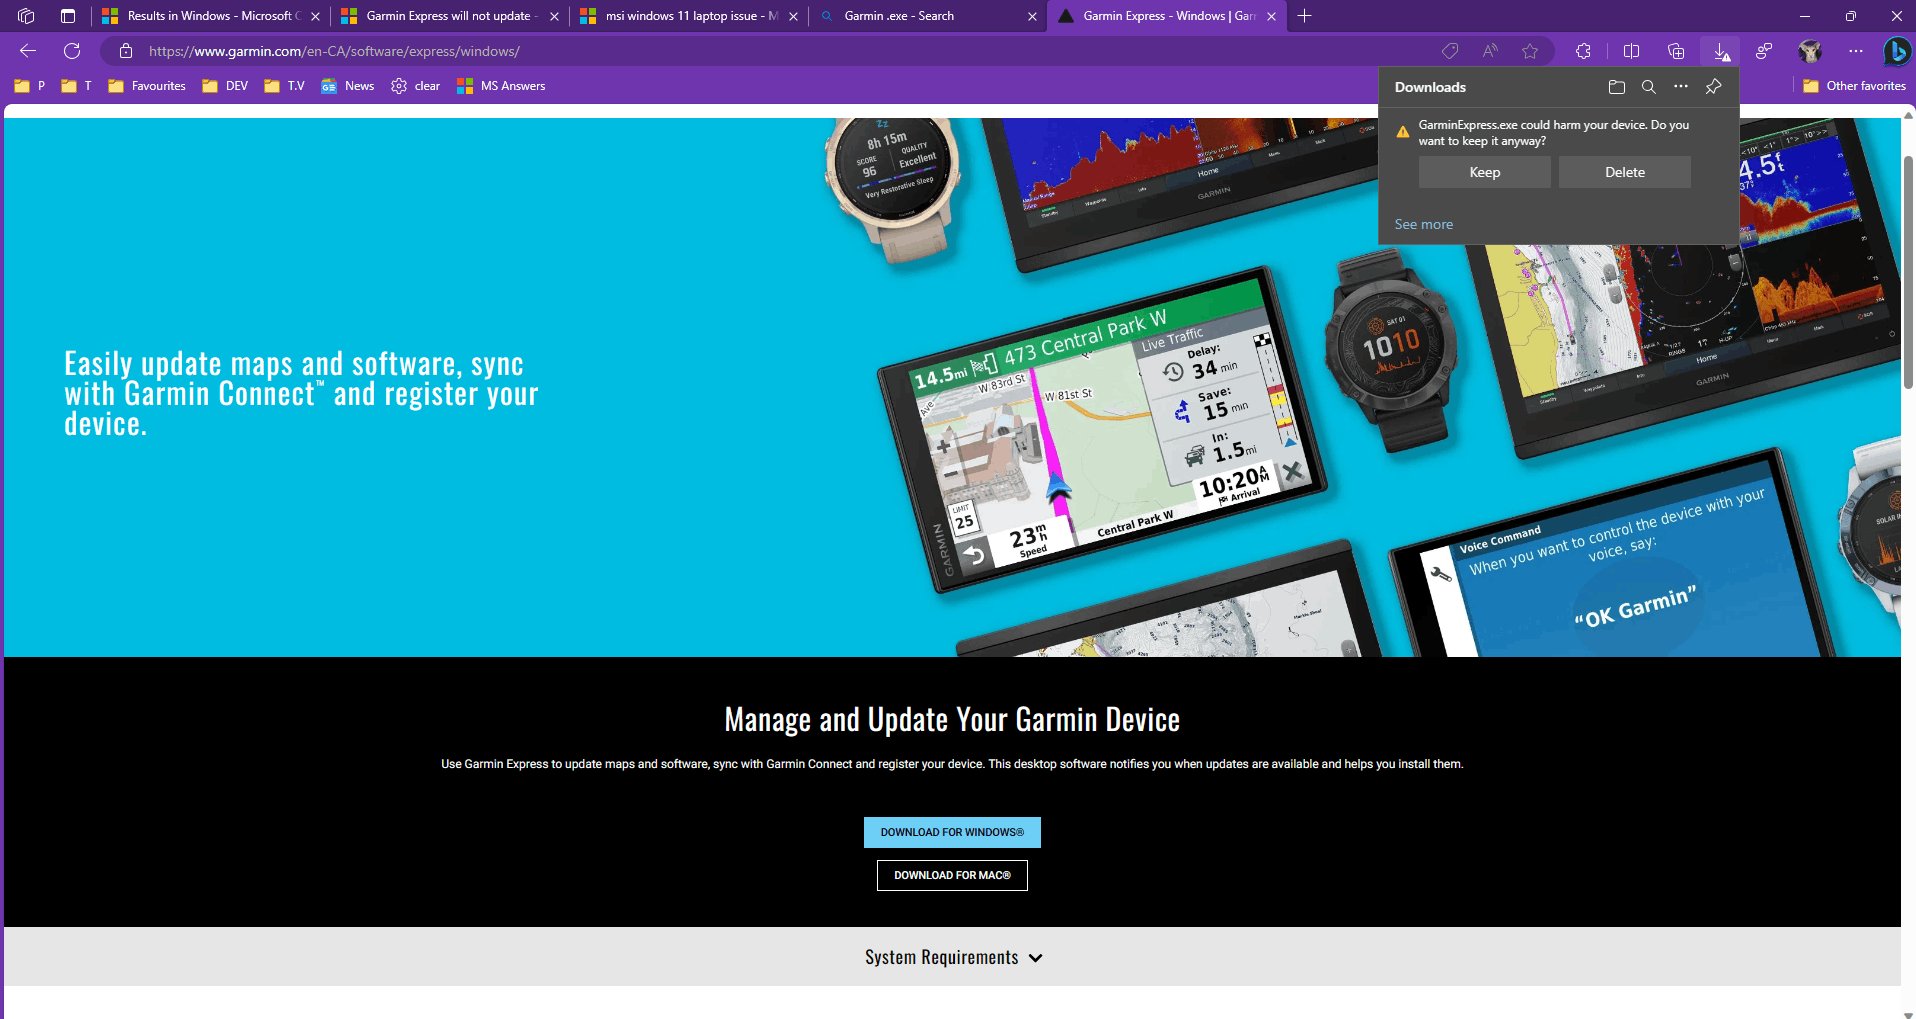Open the user profile avatar
Image resolution: width=1916 pixels, height=1019 pixels.
tap(1810, 51)
